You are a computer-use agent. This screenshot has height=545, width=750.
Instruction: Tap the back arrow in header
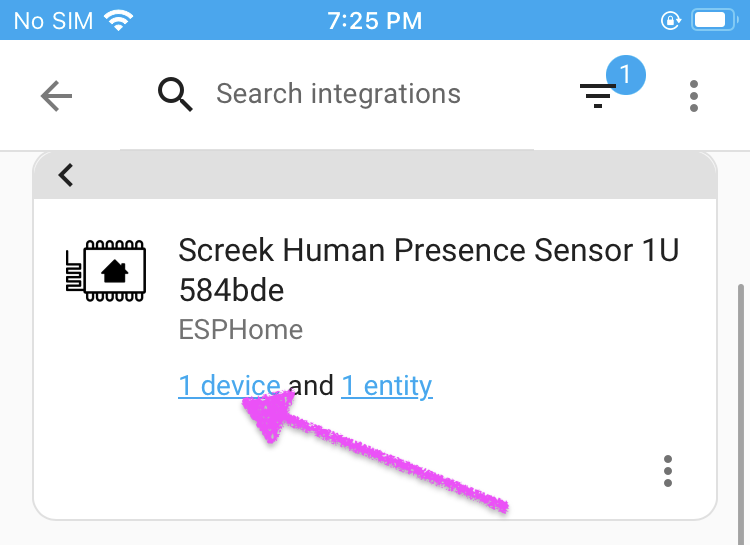56,96
